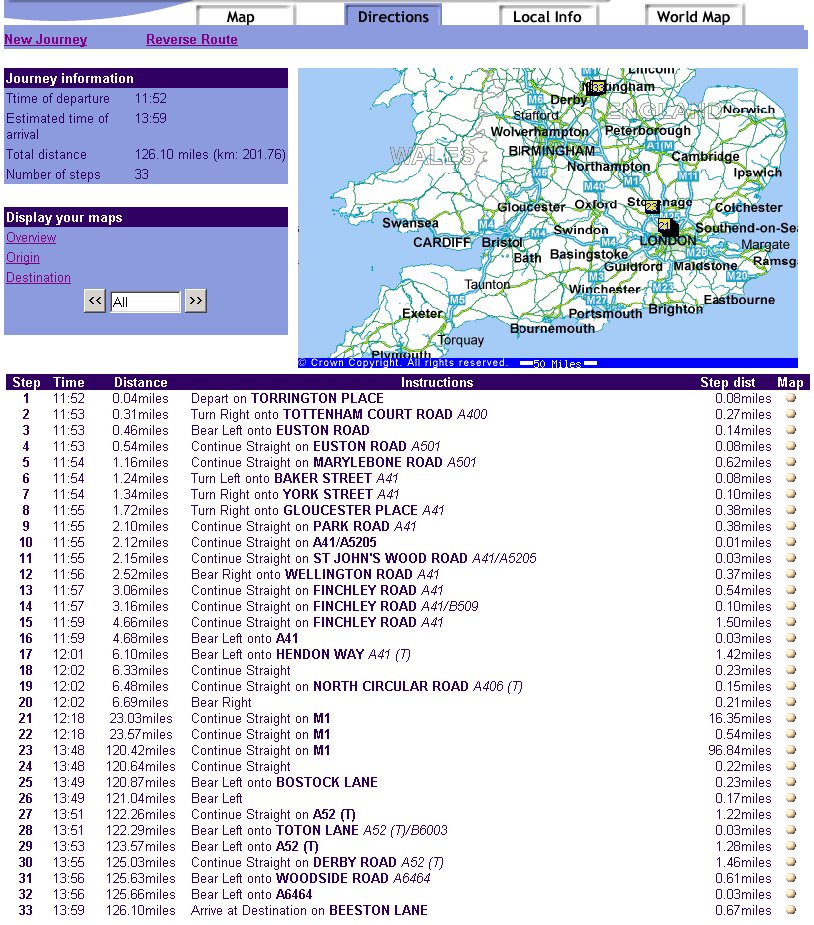Click origin marker 21 near London on map
Screen dimensions: 814x925
pos(665,225)
